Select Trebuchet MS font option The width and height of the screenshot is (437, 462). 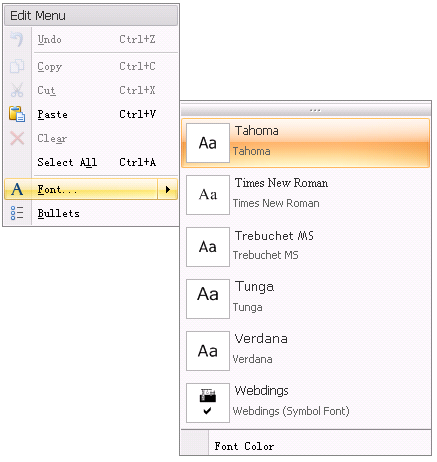(306, 247)
